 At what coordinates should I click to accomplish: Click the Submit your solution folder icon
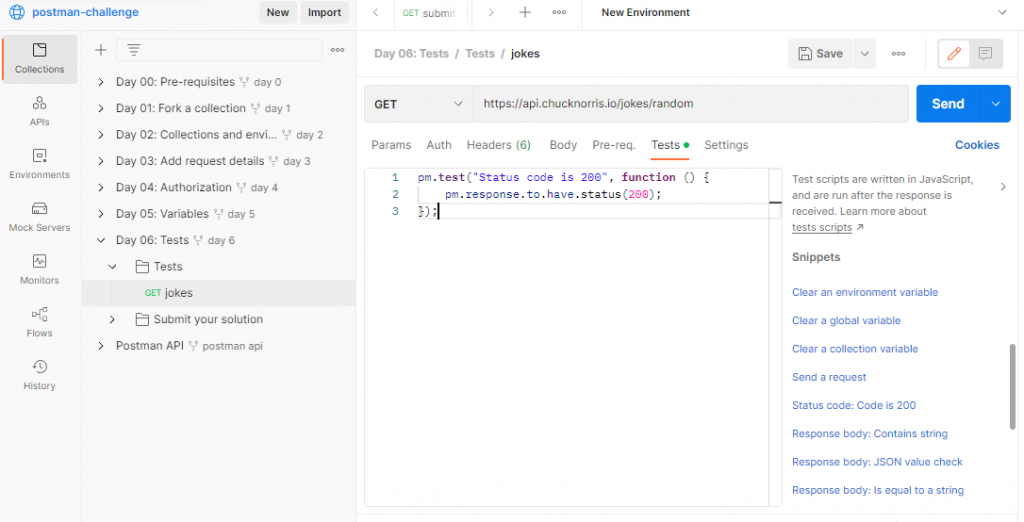click(142, 319)
